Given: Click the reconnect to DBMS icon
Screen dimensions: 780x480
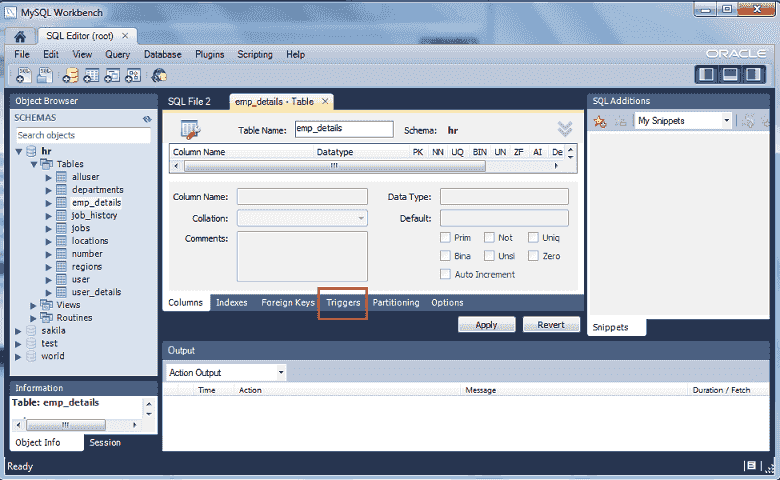Looking at the screenshot, I should (x=159, y=75).
